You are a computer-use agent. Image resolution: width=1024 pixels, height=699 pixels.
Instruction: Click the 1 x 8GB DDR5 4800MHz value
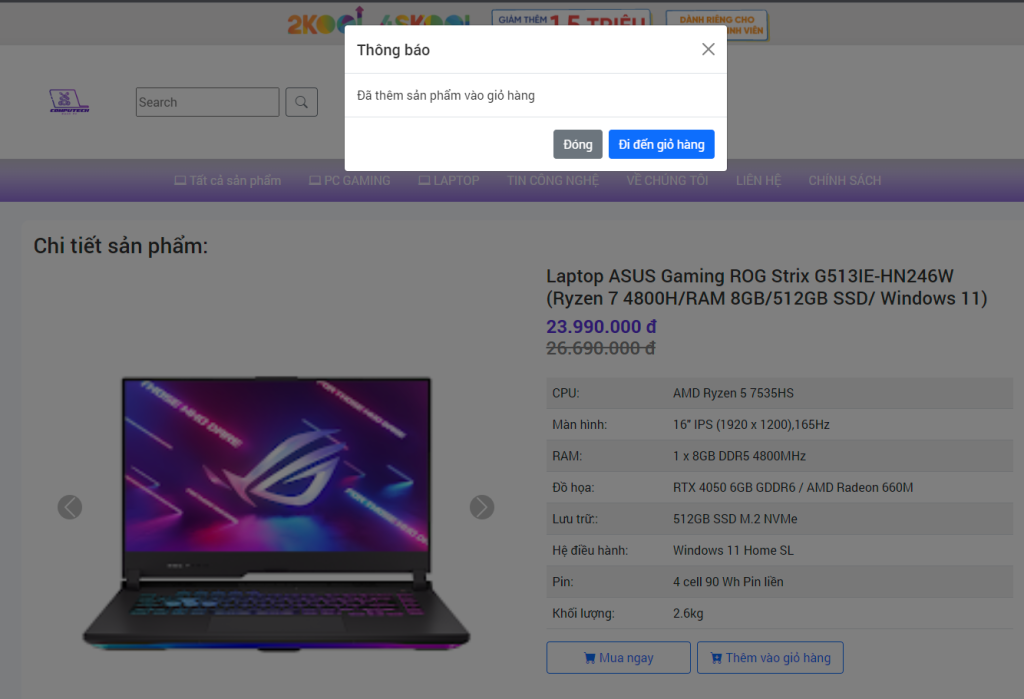point(739,456)
